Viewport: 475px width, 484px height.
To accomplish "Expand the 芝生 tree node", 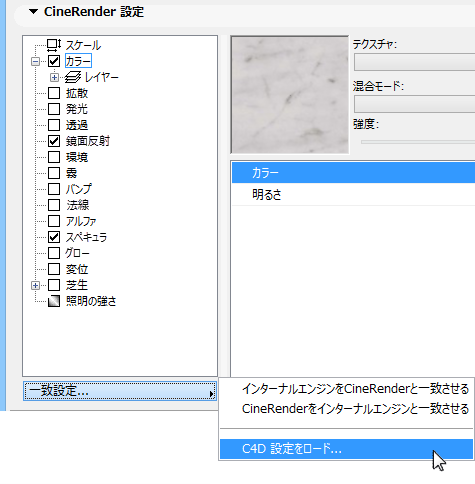I will (x=35, y=285).
